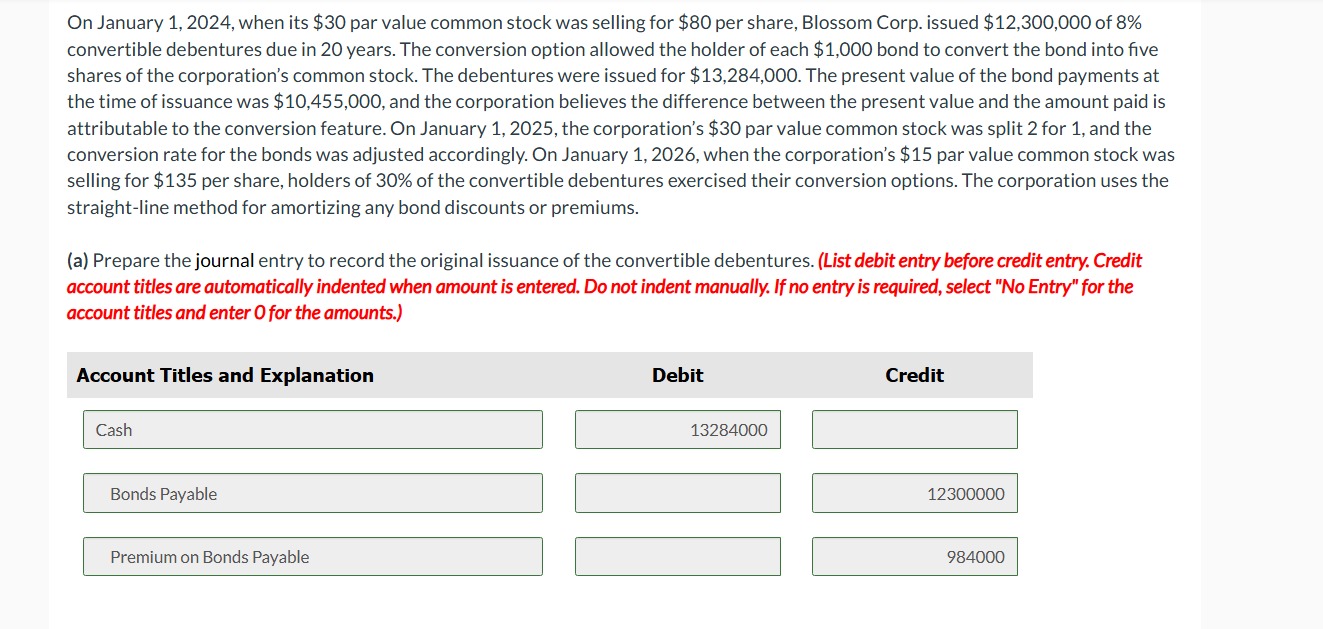Click the empty debit field for Premium entry

click(677, 557)
